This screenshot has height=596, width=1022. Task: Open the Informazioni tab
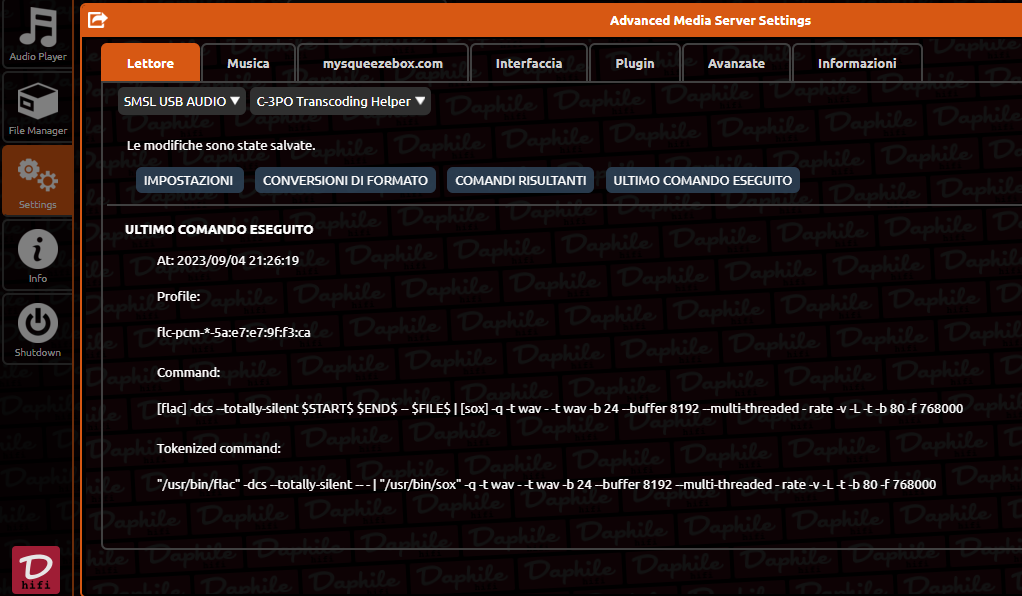pos(857,63)
